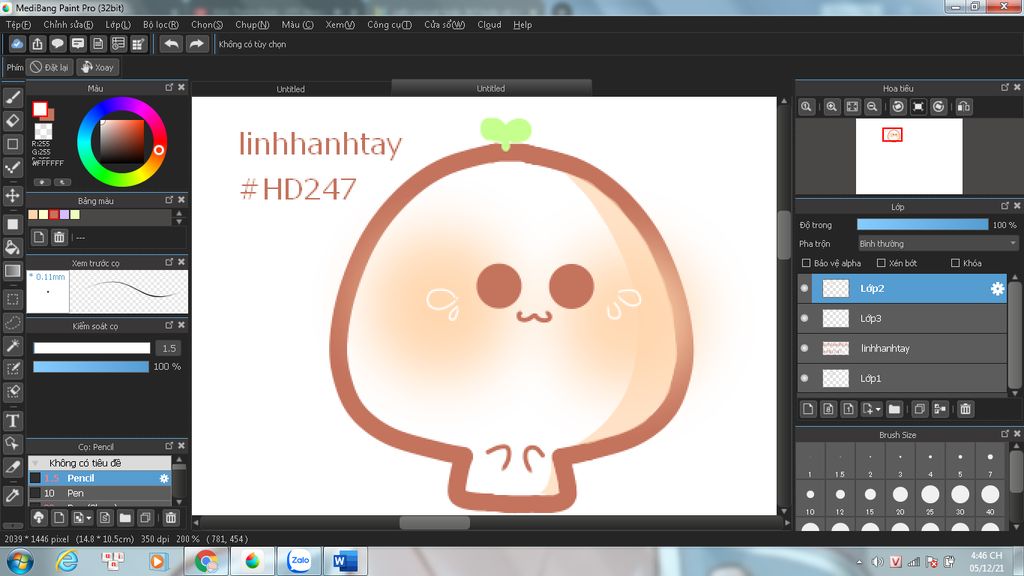1024x576 pixels.
Task: Delete the brush with the trash icon
Action: coord(170,518)
